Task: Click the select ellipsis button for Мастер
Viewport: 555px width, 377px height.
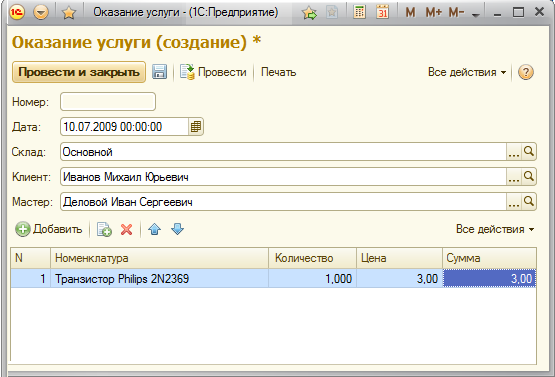Action: pyautogui.click(x=514, y=202)
